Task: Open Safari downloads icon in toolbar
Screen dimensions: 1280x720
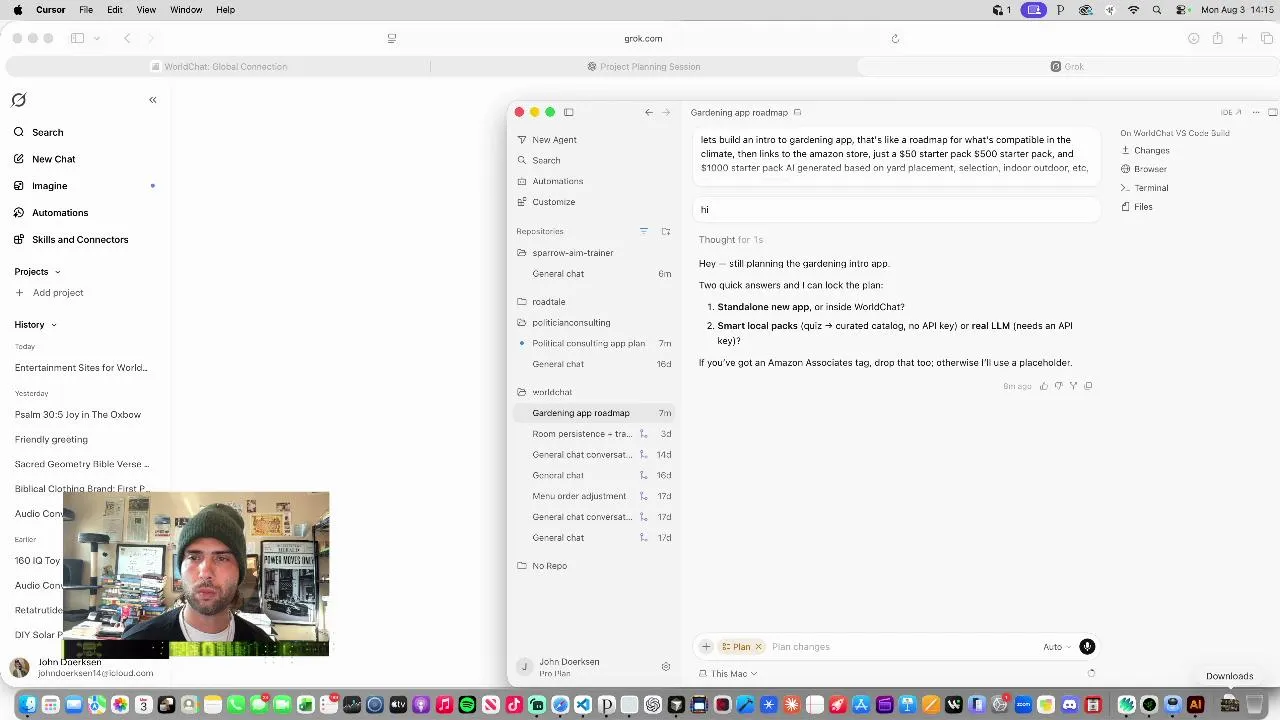Action: pyautogui.click(x=1193, y=39)
